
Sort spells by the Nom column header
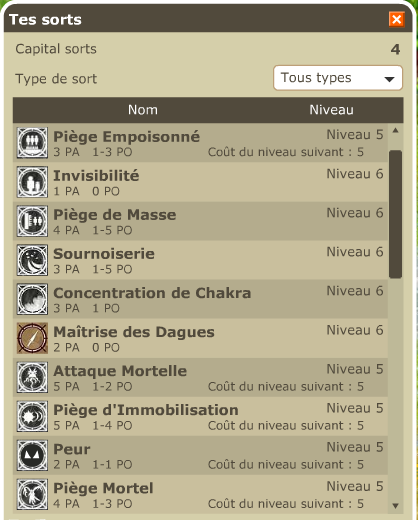(x=143, y=110)
